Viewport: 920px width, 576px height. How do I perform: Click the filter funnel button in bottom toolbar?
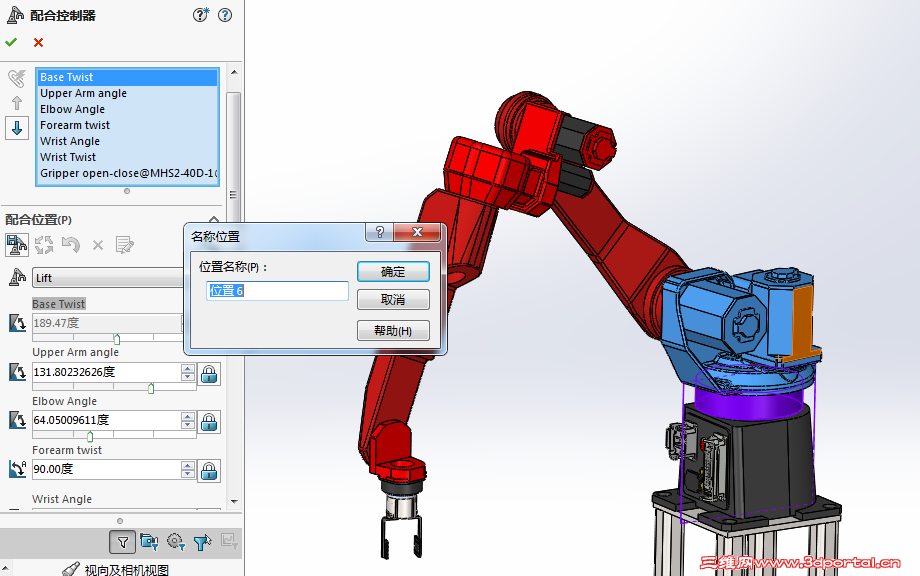123,542
